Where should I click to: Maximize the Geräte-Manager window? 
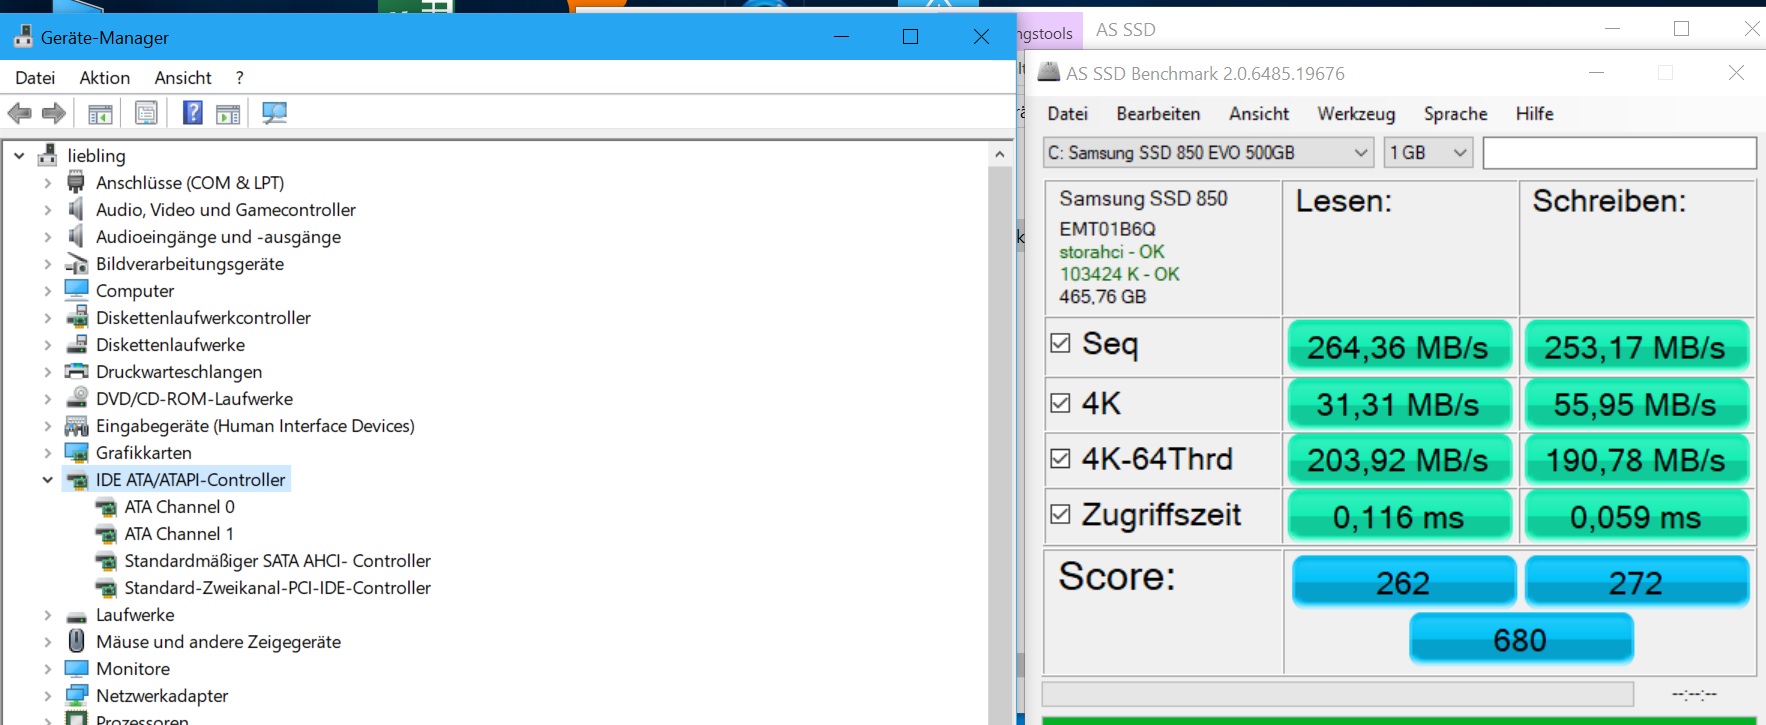pyautogui.click(x=910, y=37)
